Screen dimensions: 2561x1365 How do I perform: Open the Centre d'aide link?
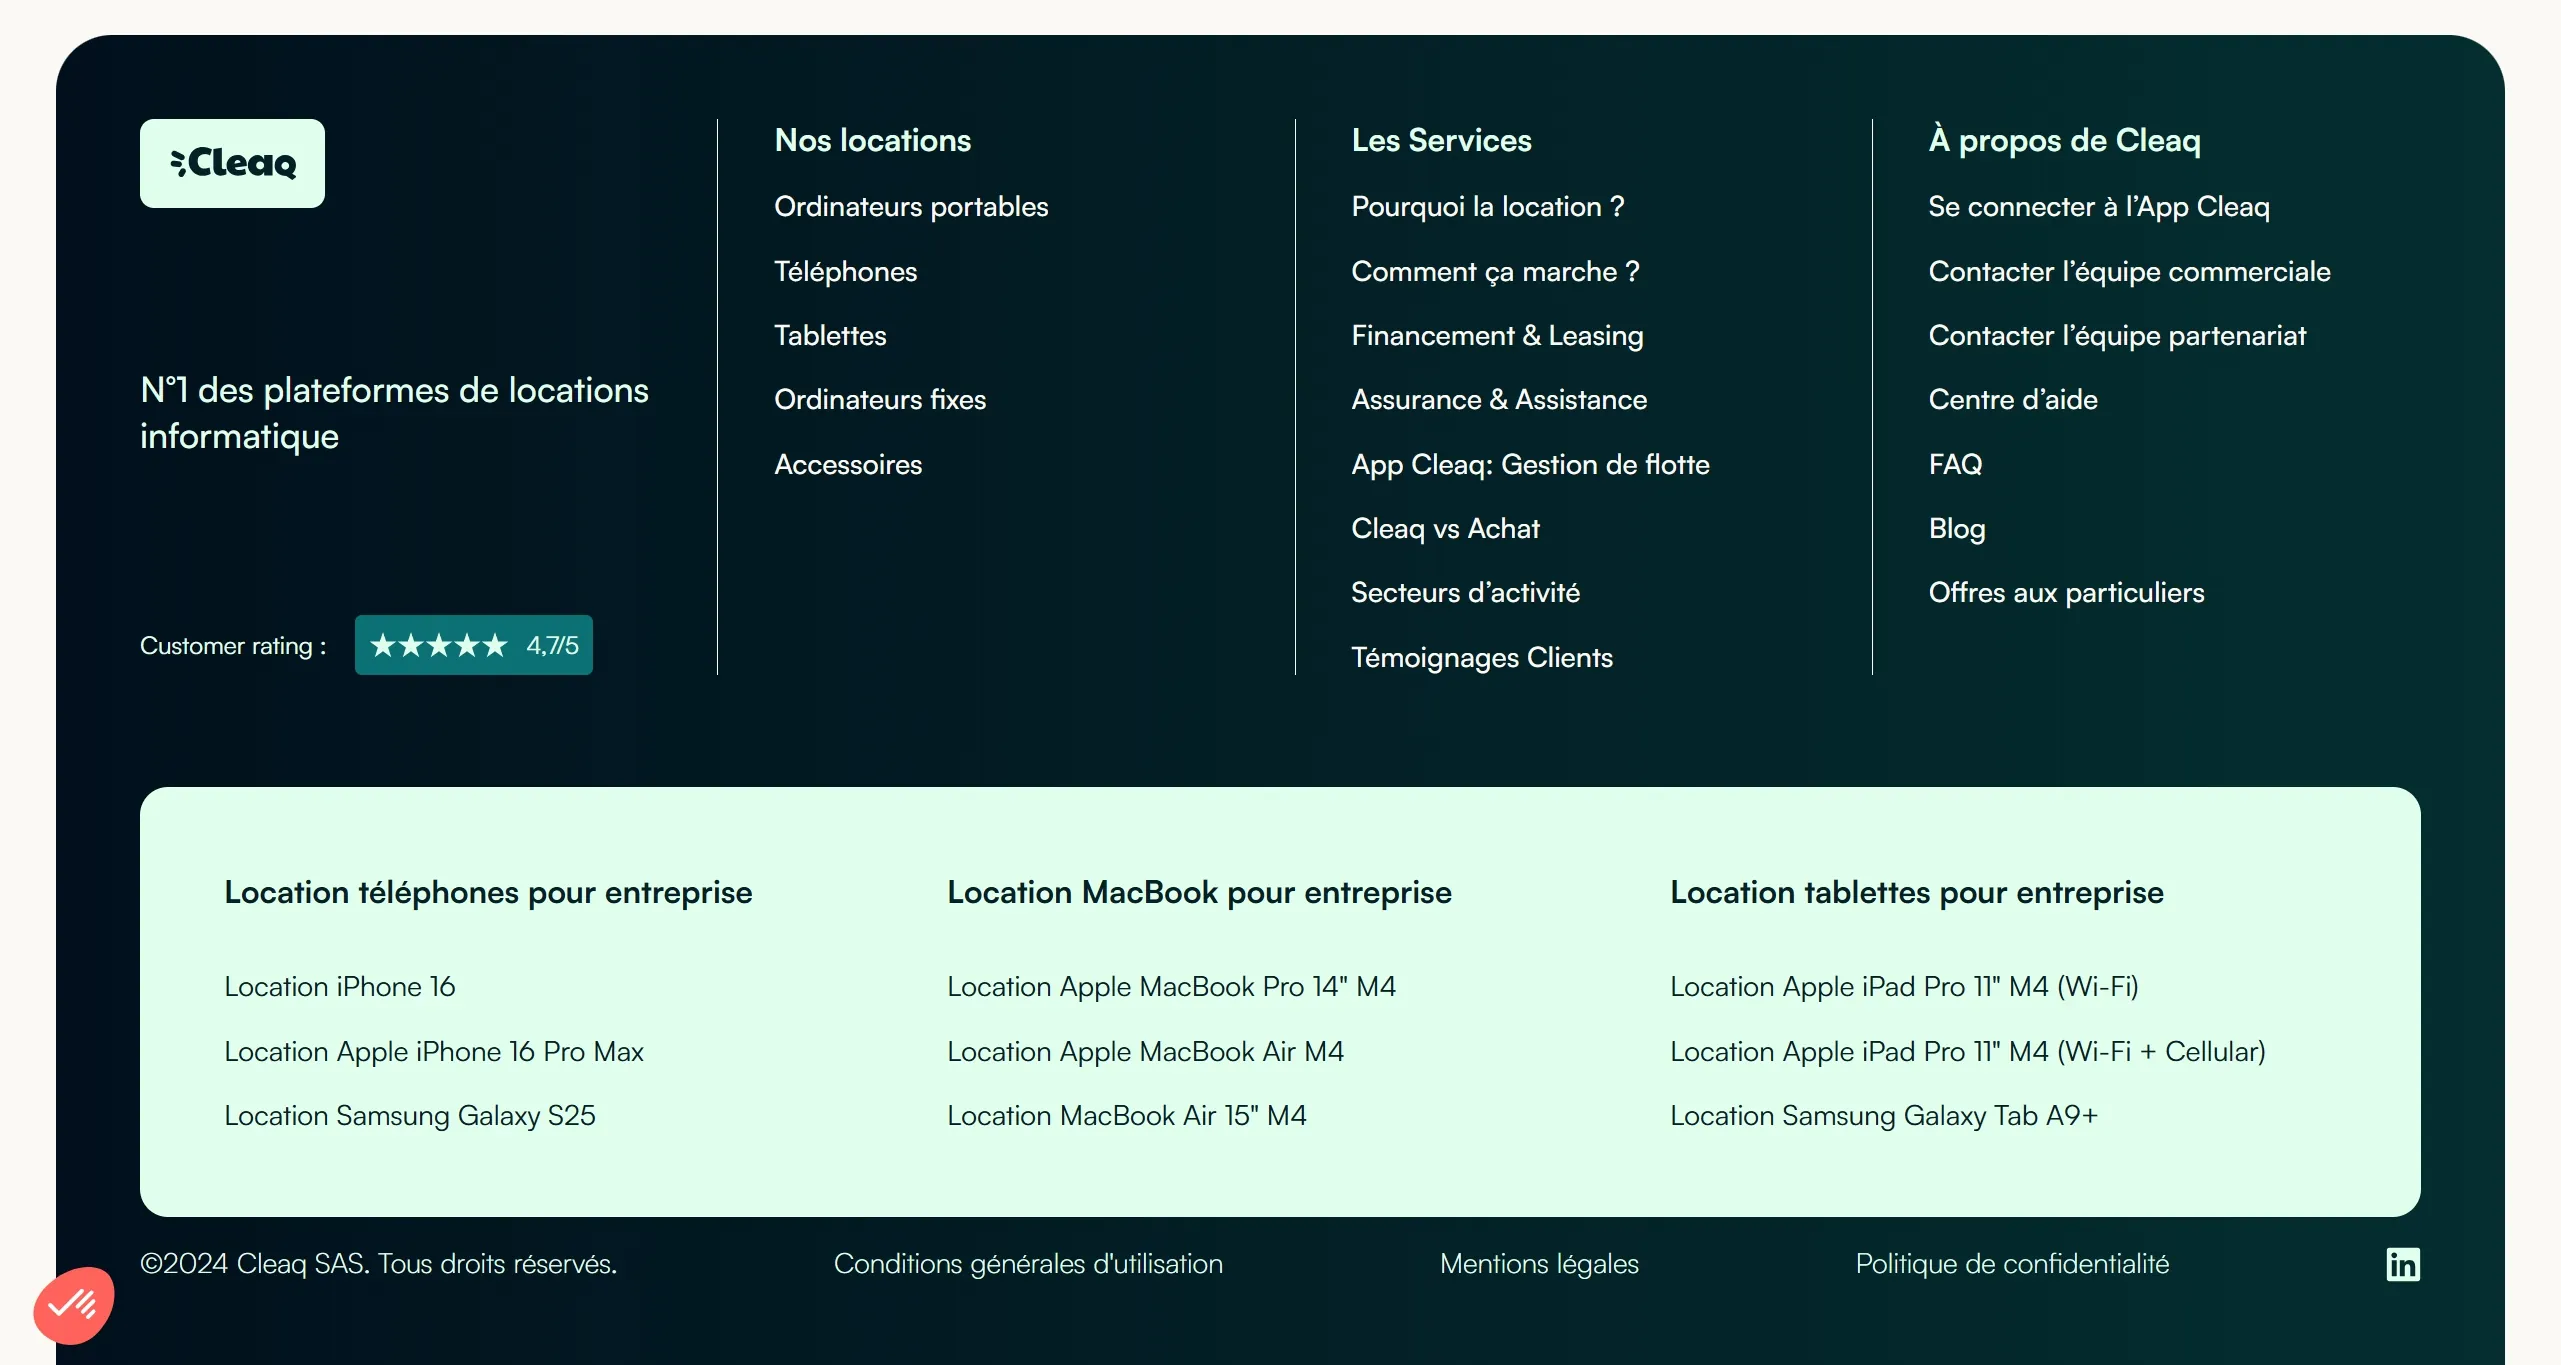coord(2012,399)
